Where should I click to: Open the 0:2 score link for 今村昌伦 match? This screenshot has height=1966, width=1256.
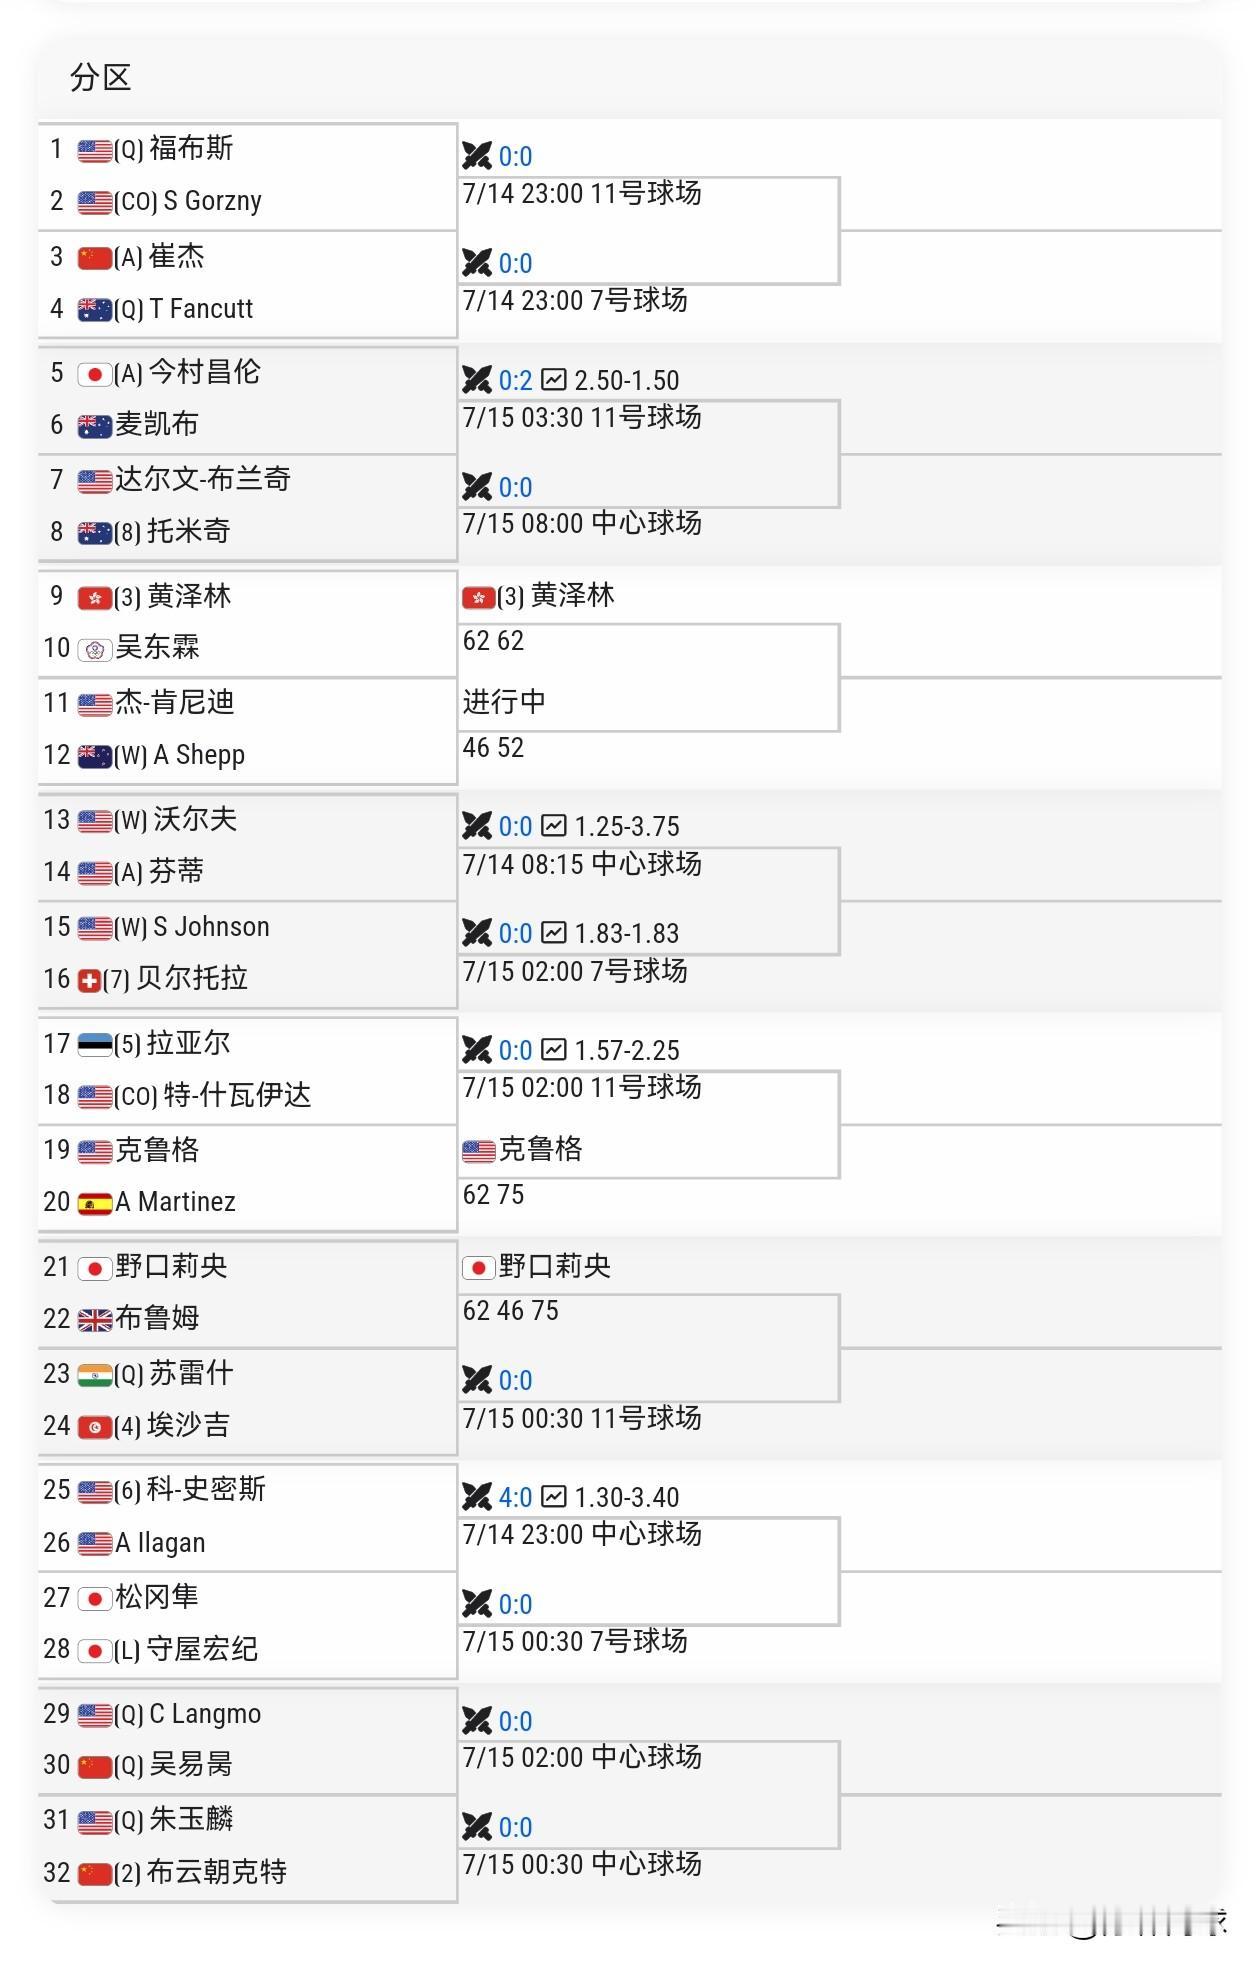515,380
